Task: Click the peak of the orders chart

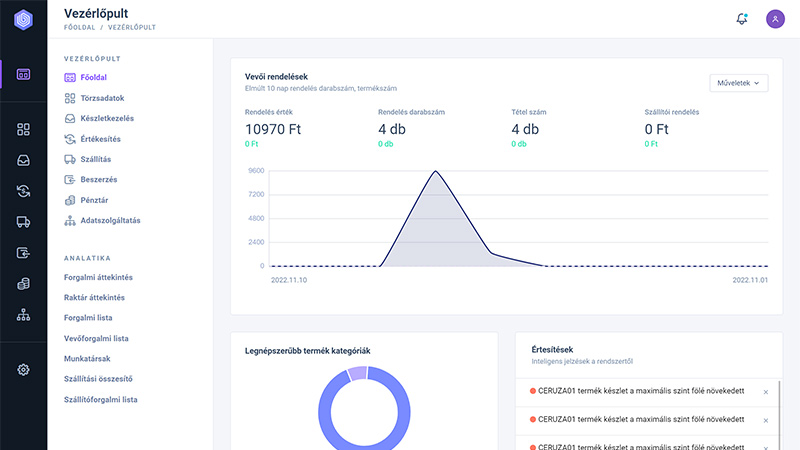Action: tap(436, 171)
